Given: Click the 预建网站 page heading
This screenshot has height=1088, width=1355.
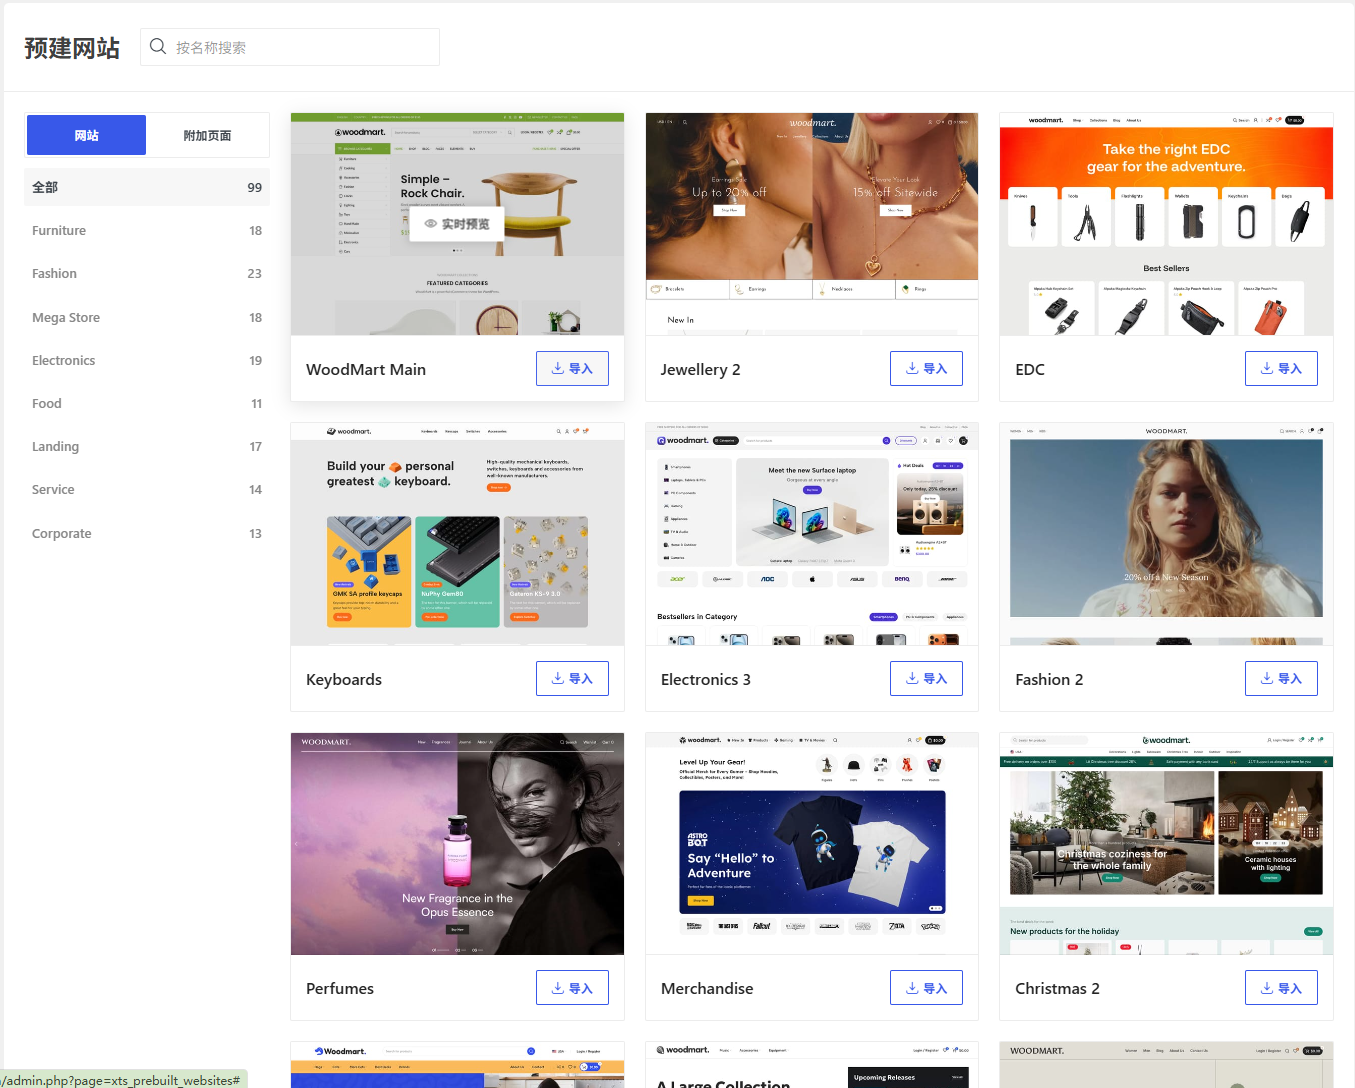Looking at the screenshot, I should click(72, 48).
